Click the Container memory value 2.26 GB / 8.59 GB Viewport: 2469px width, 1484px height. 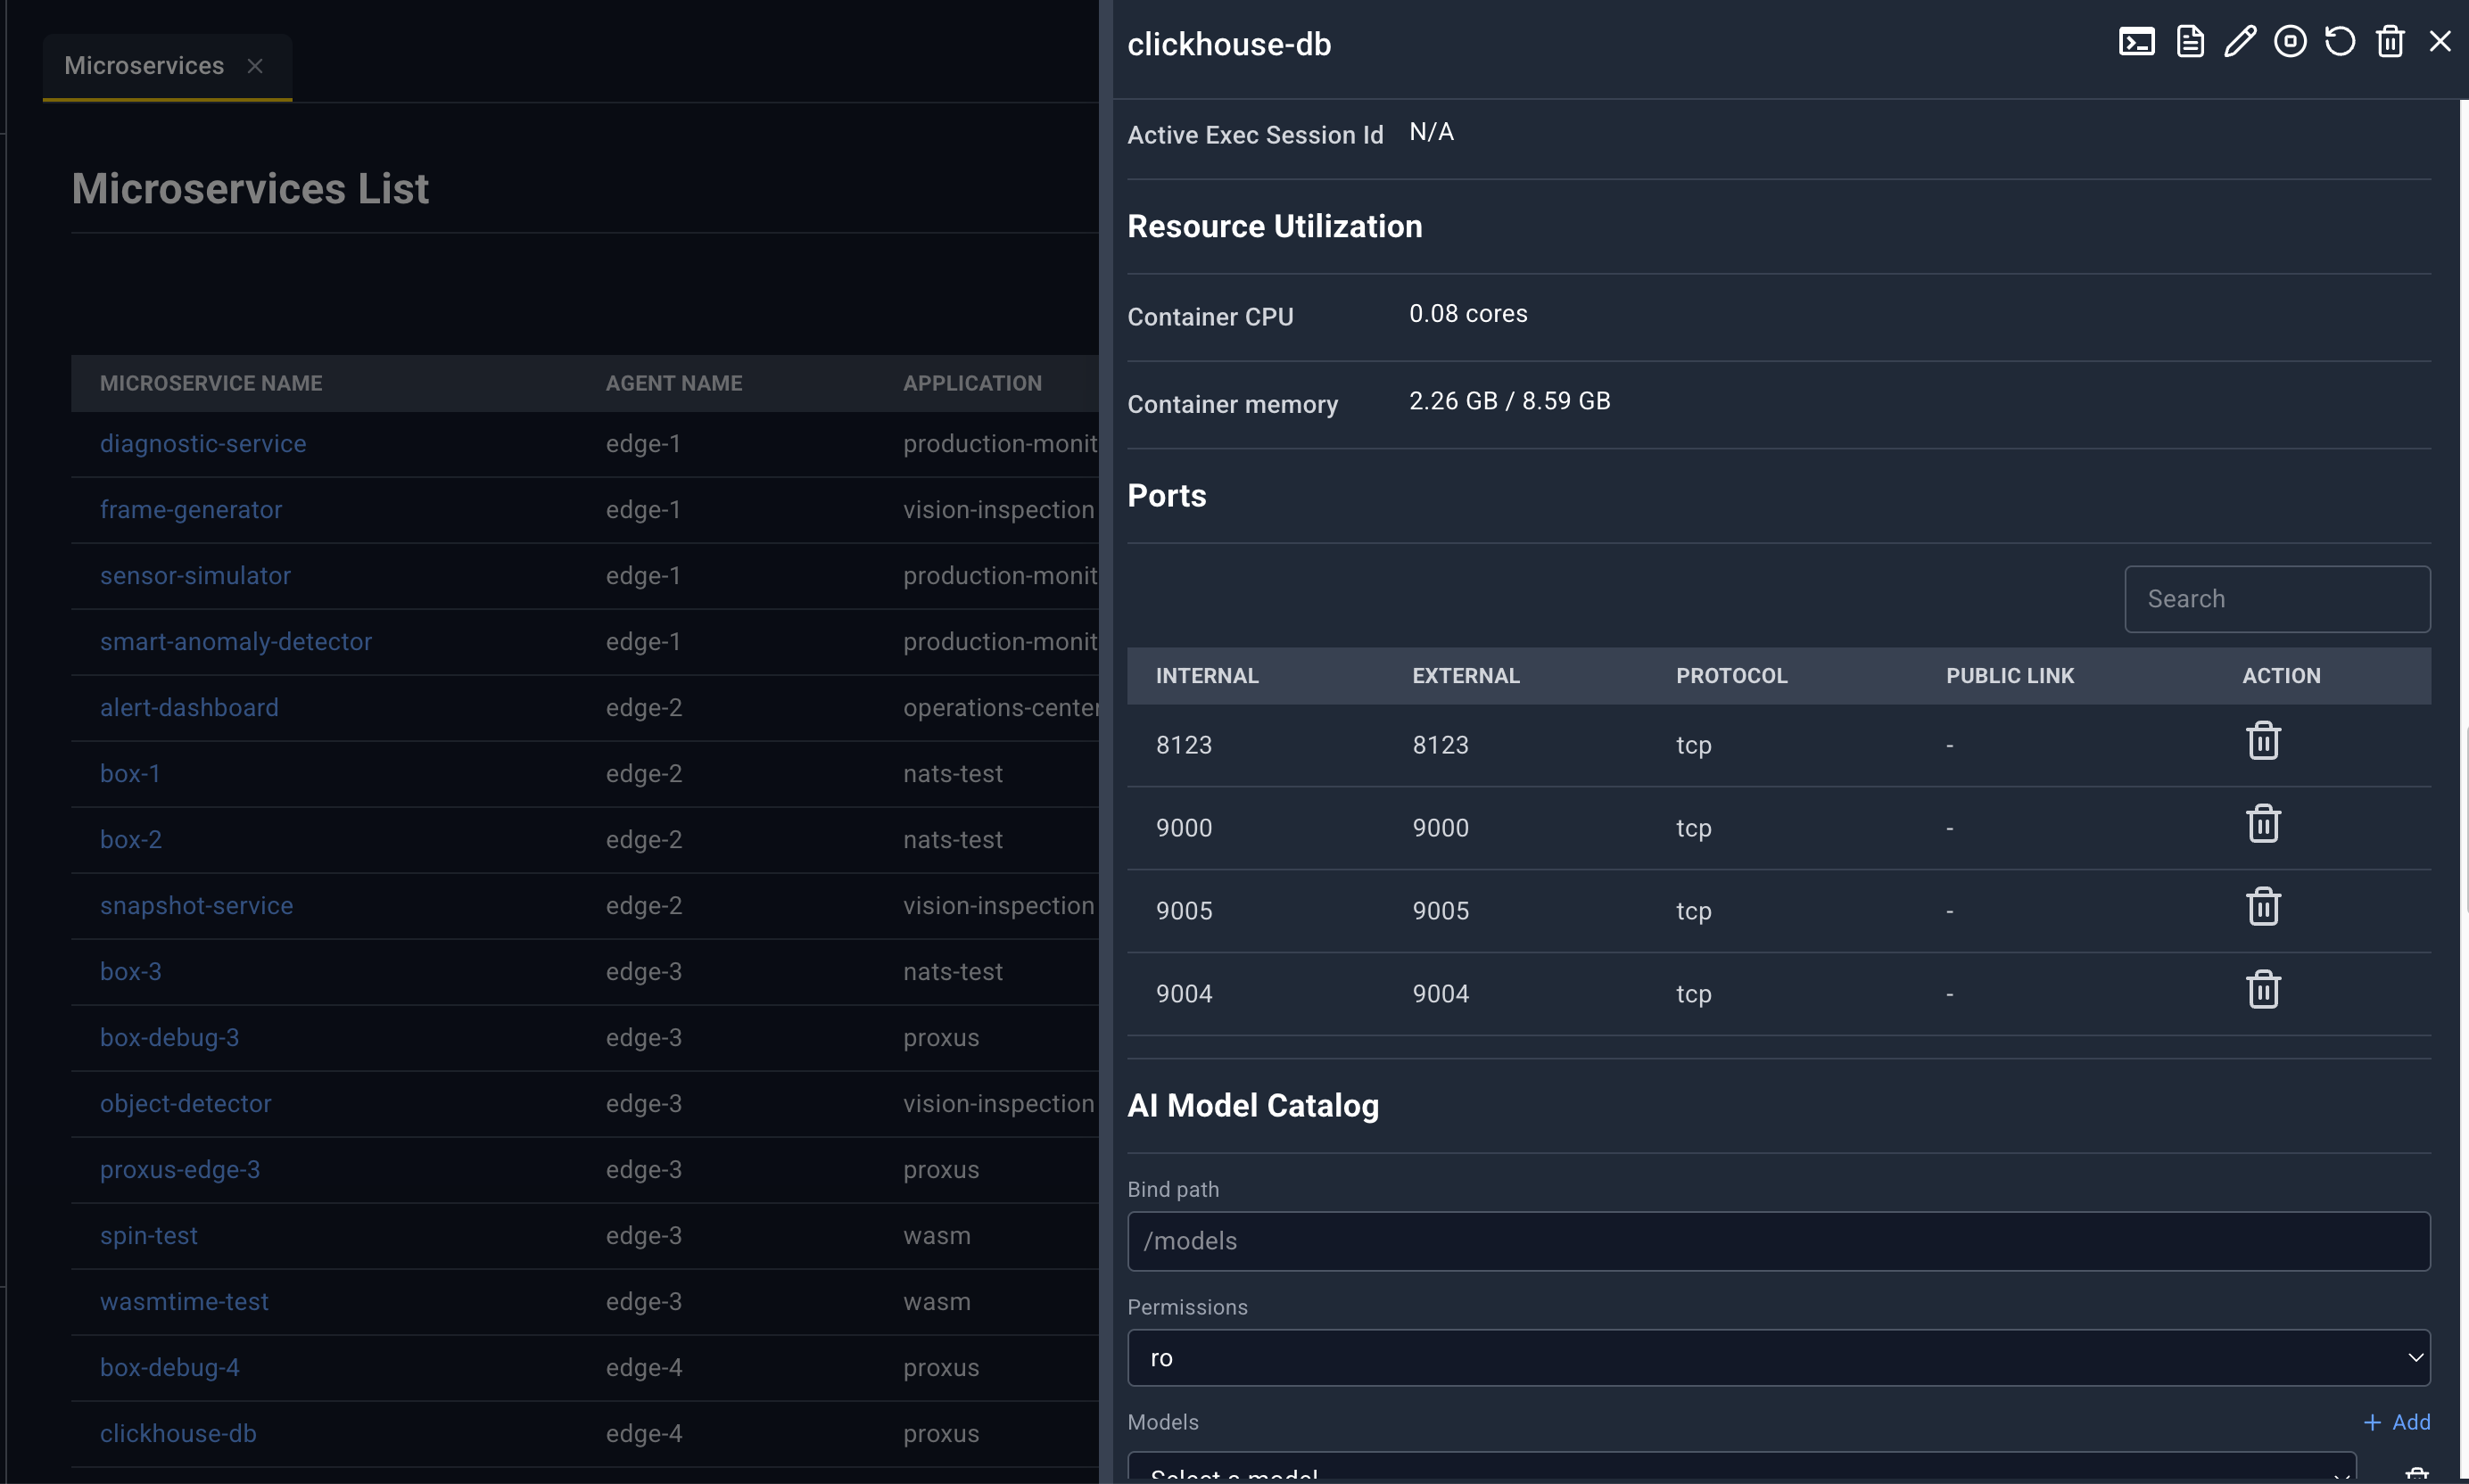click(1509, 401)
